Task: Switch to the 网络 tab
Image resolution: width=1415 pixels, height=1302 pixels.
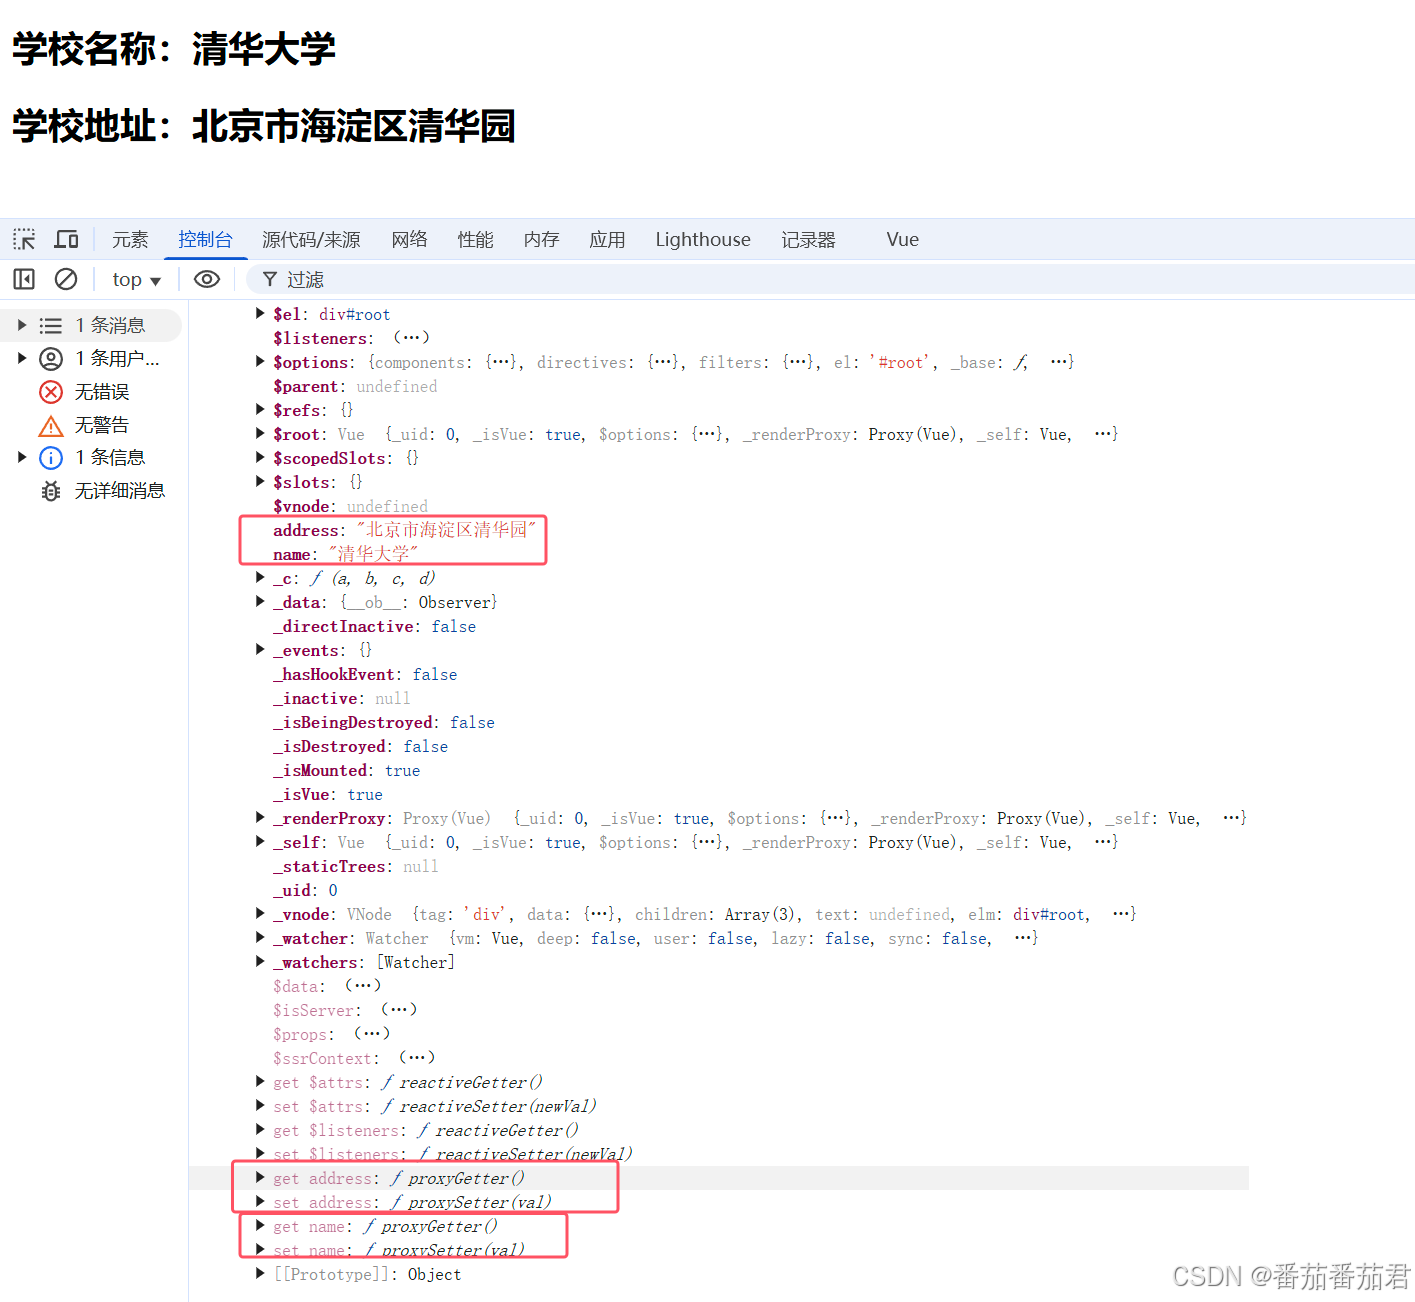Action: click(x=409, y=239)
